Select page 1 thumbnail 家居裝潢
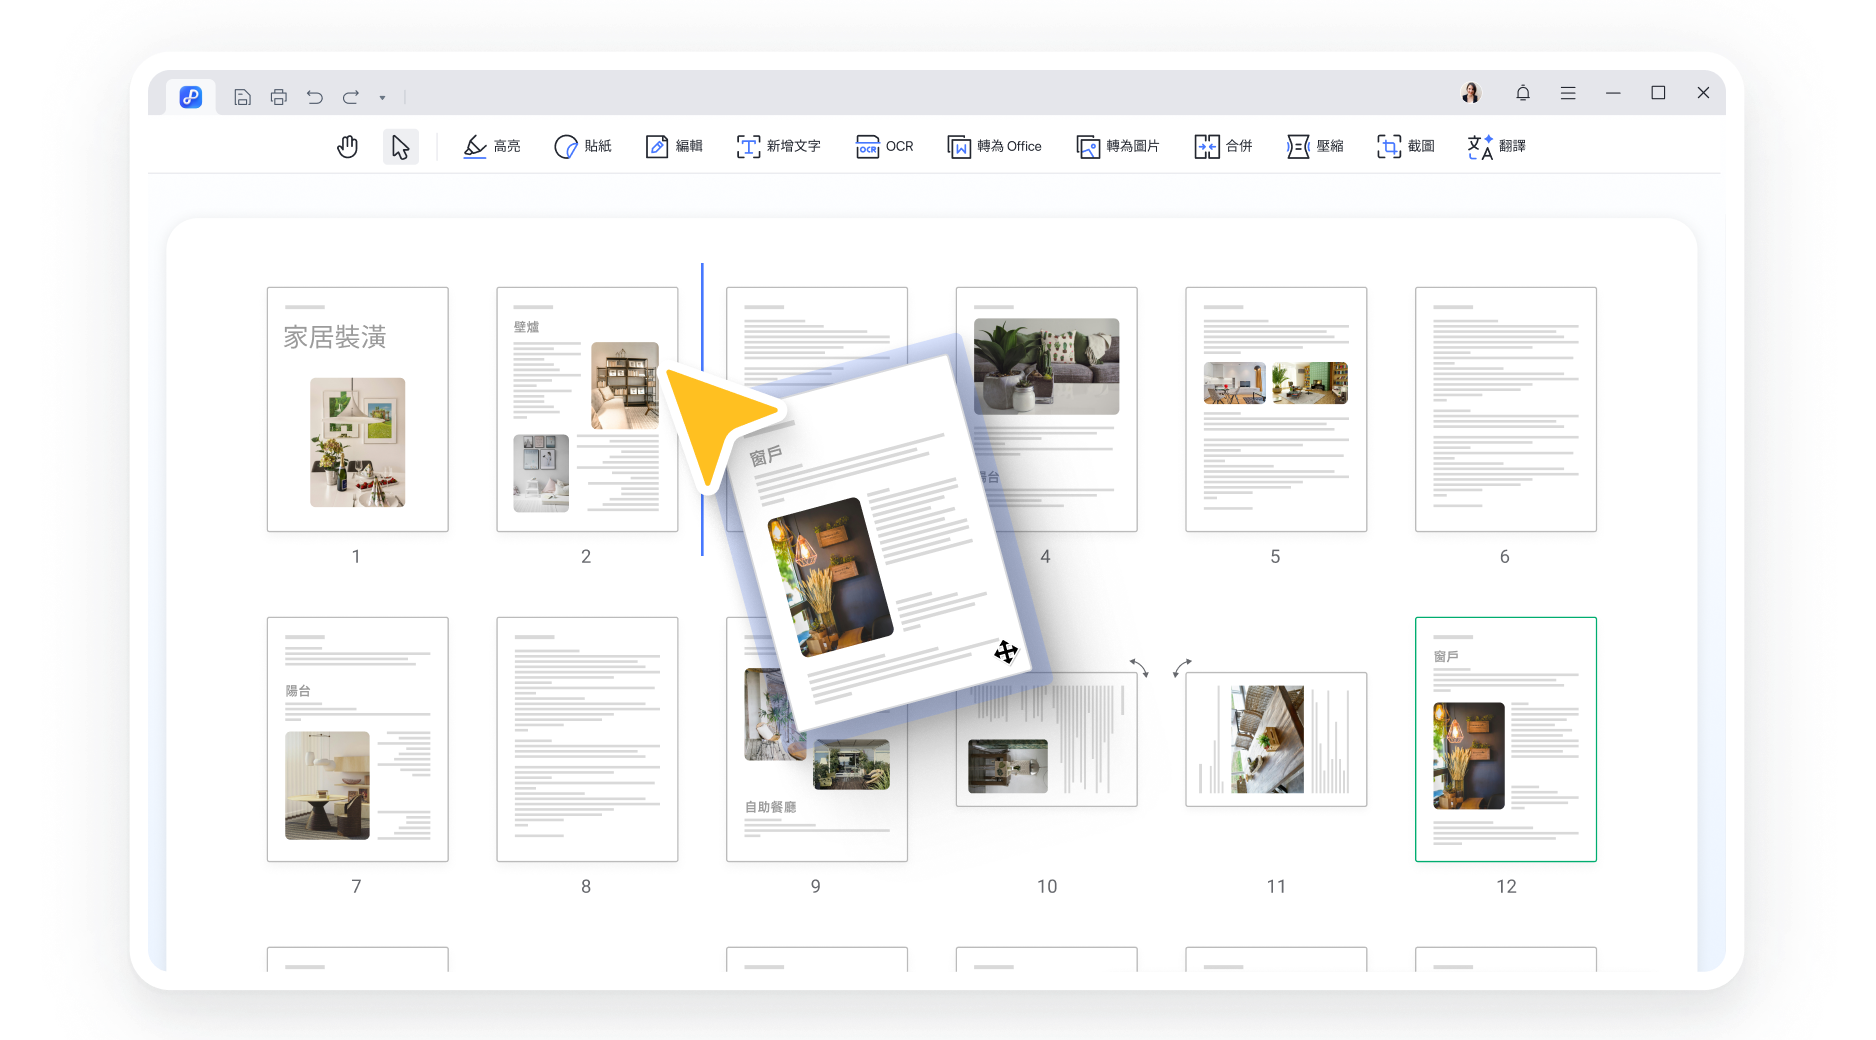 coord(358,409)
